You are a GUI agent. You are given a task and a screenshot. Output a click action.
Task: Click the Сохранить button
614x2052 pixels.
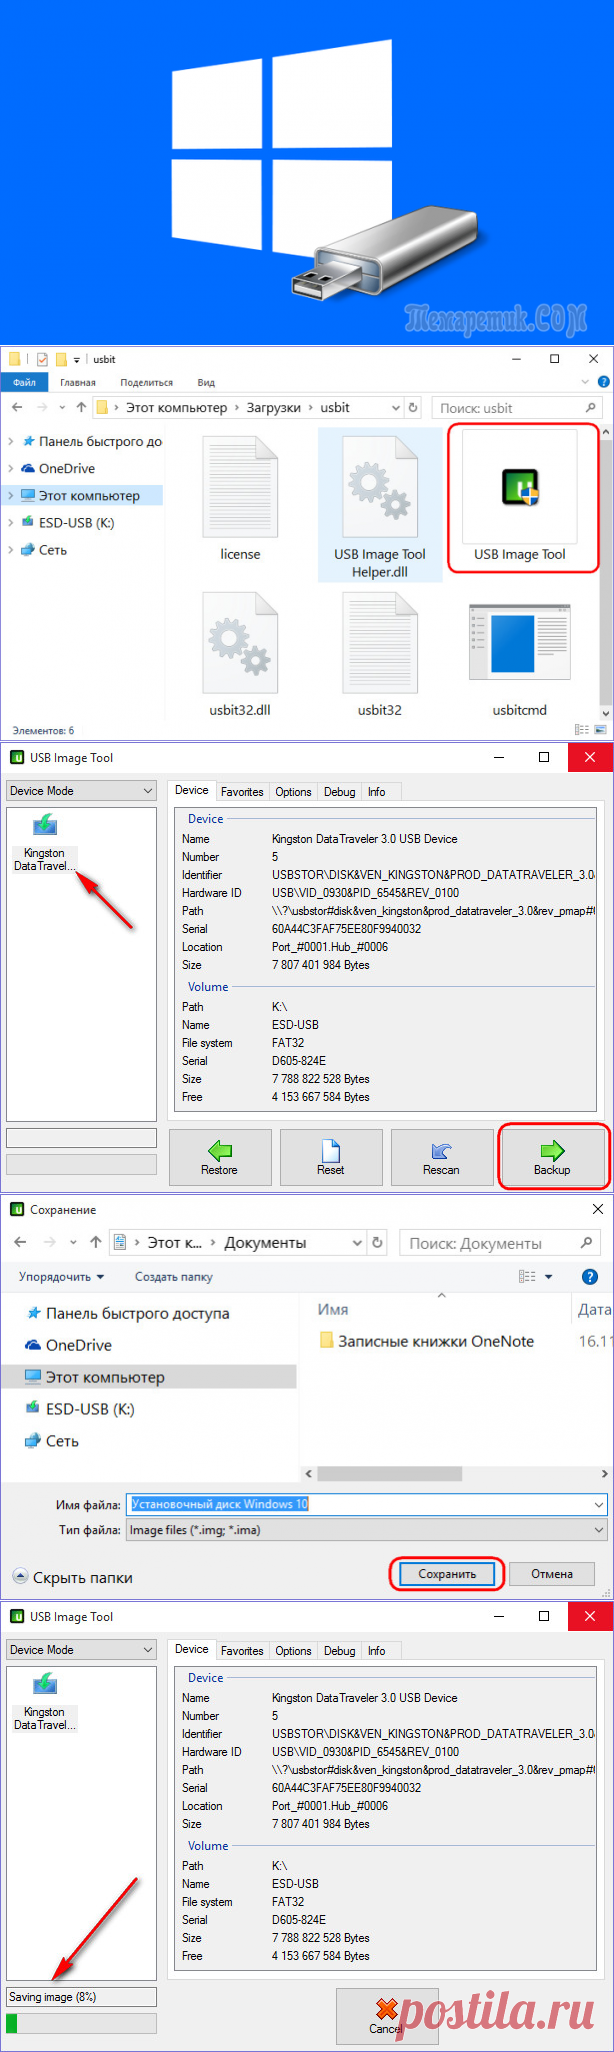coord(447,1573)
